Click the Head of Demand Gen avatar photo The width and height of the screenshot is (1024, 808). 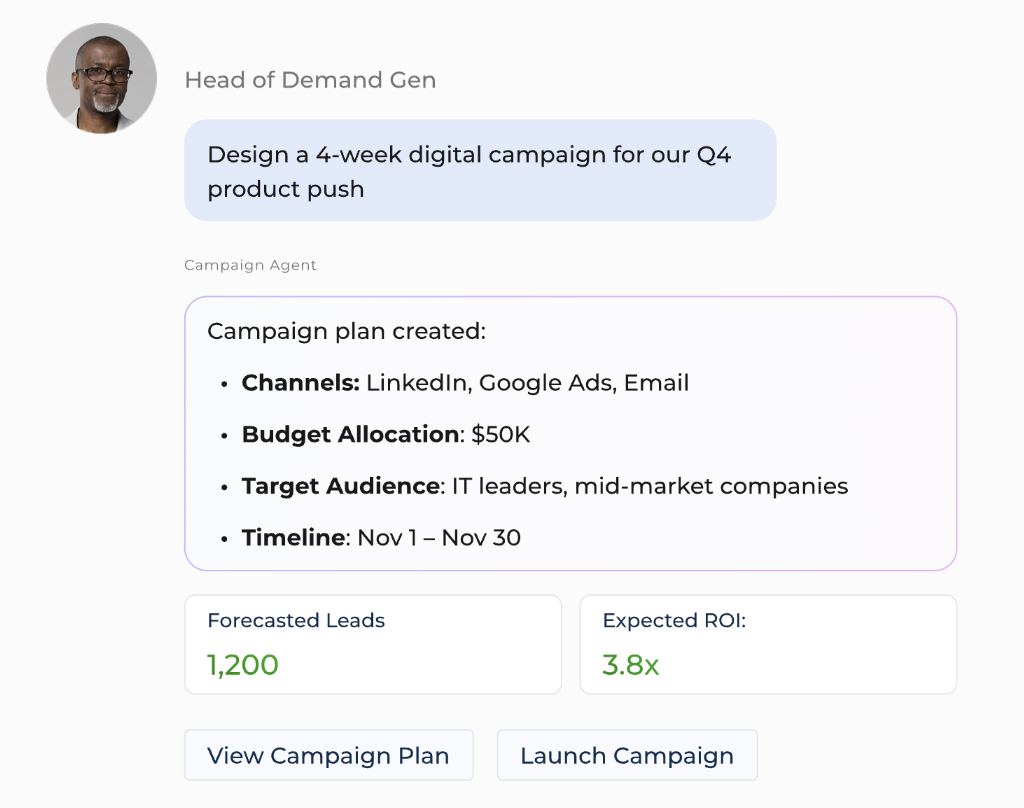[101, 78]
